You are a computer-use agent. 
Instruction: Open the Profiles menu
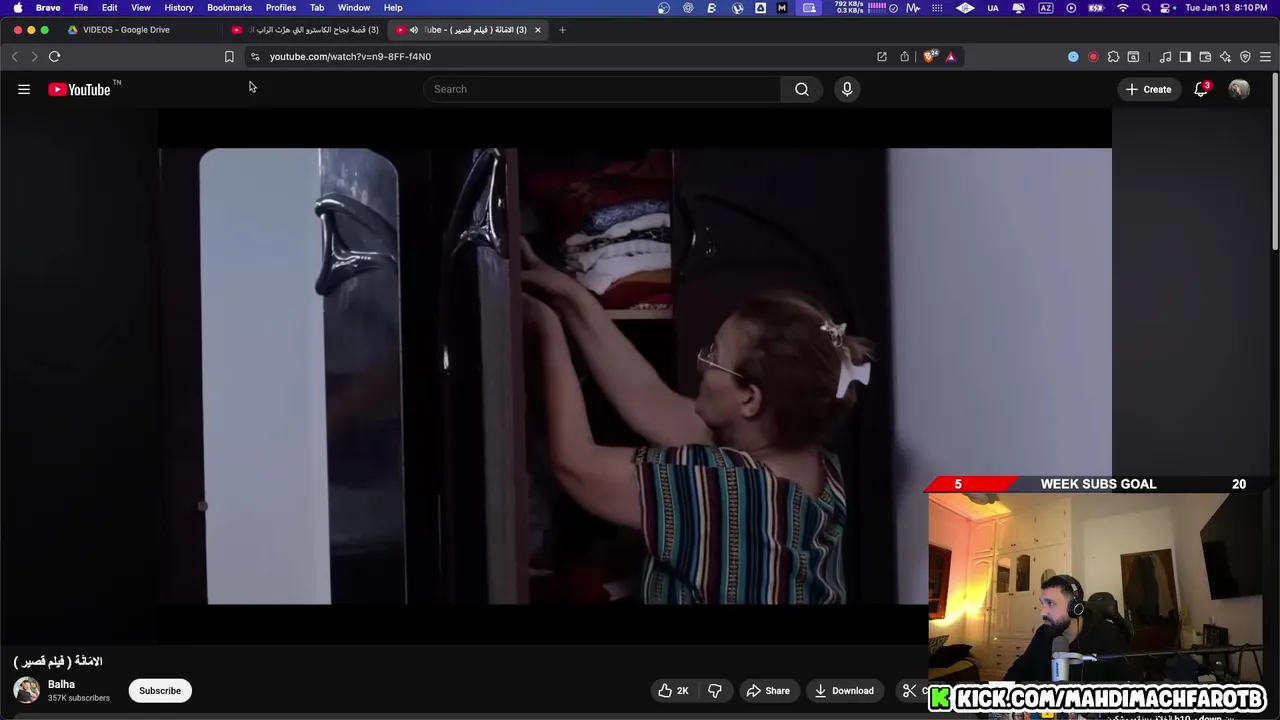281,8
